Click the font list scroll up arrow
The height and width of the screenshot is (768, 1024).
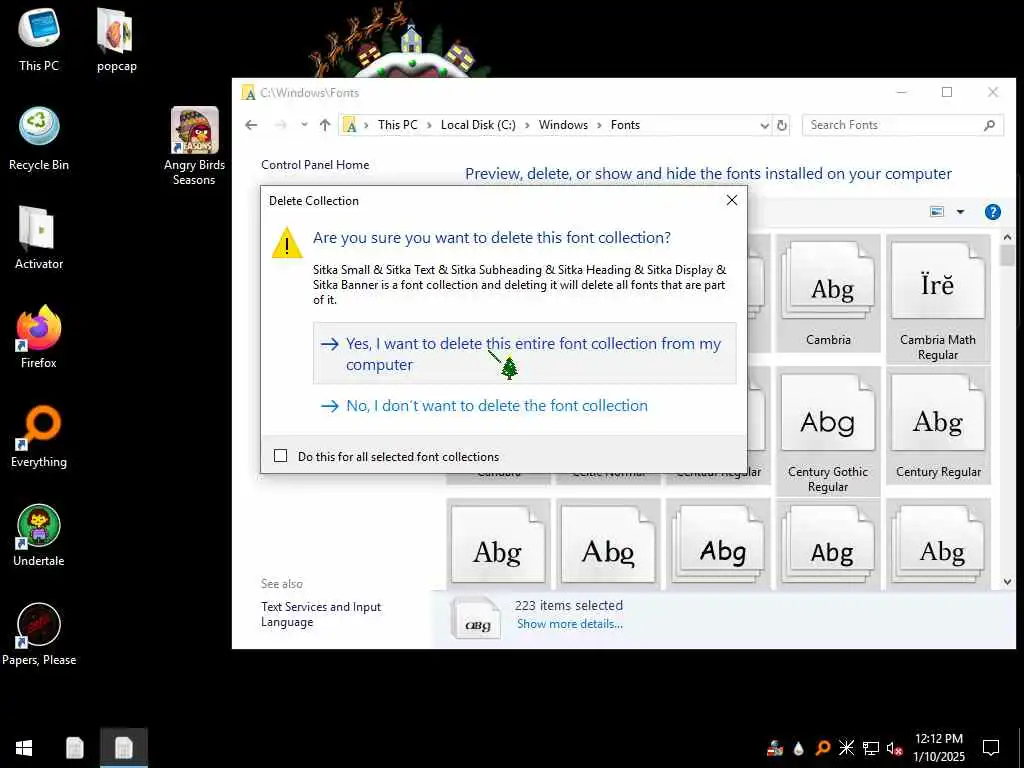click(x=1007, y=237)
